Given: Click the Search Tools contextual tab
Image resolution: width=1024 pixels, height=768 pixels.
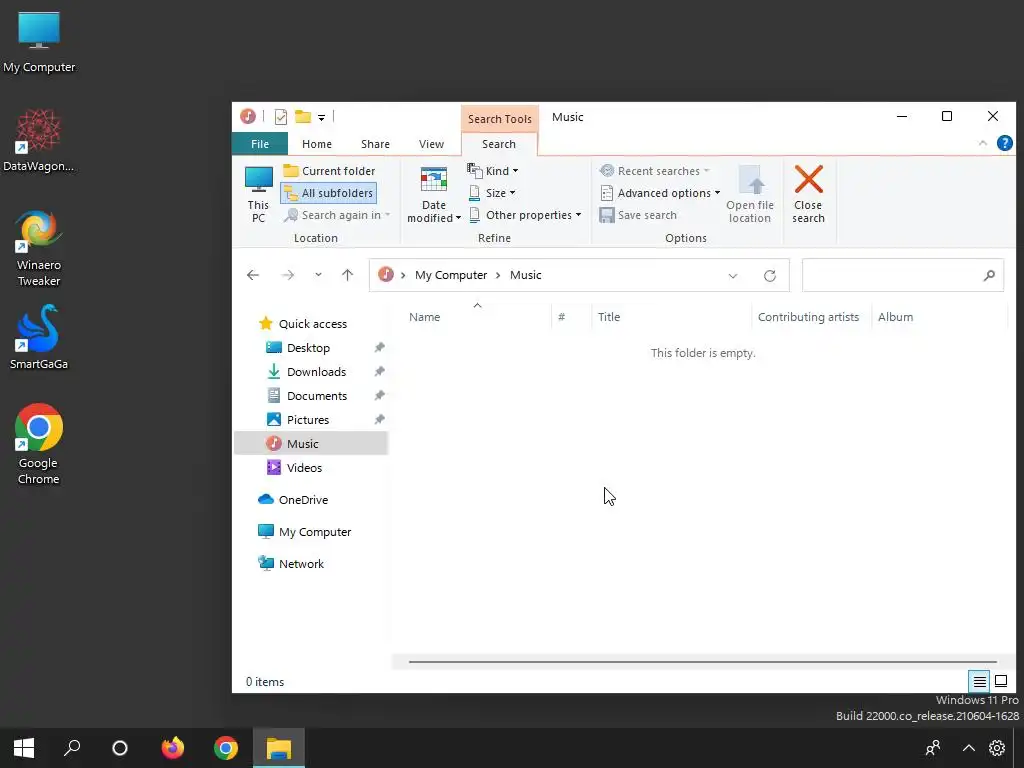Looking at the screenshot, I should pos(500,119).
